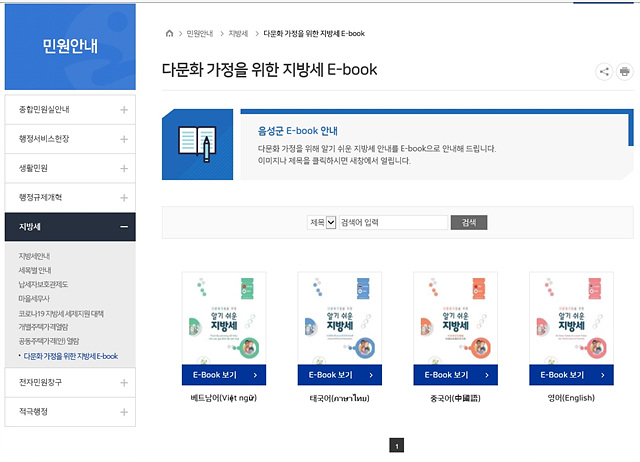Select 공동주택가격(안) 열람 submenu link

click(x=49, y=341)
